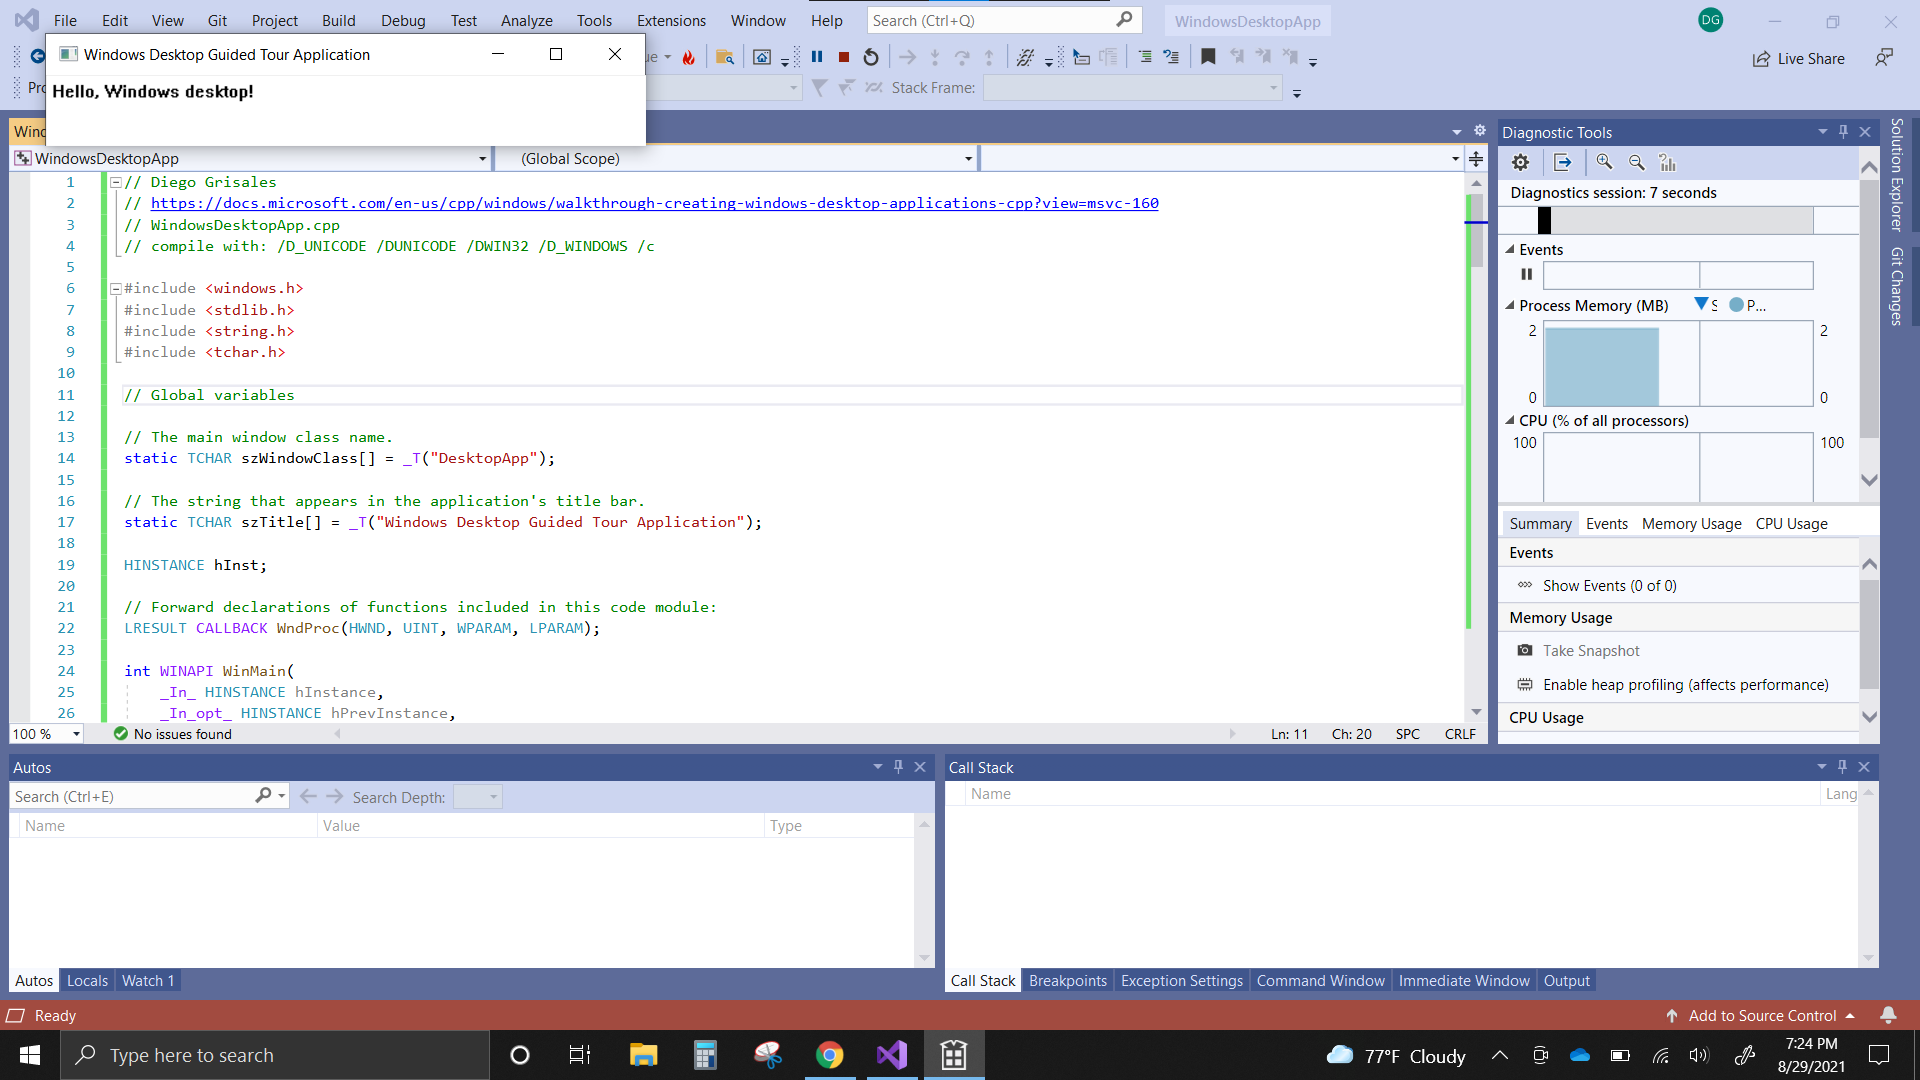Click the Restart debugging icon
Screen dimensions: 1920x1080
tap(871, 57)
